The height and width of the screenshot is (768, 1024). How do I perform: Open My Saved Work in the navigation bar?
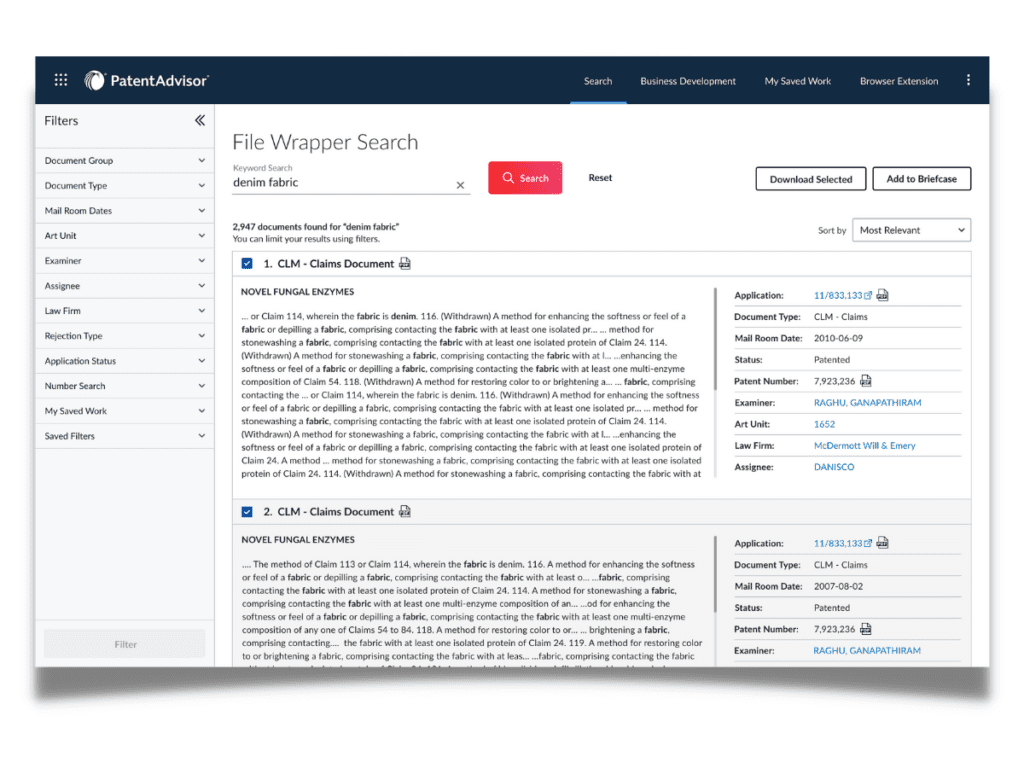(797, 81)
